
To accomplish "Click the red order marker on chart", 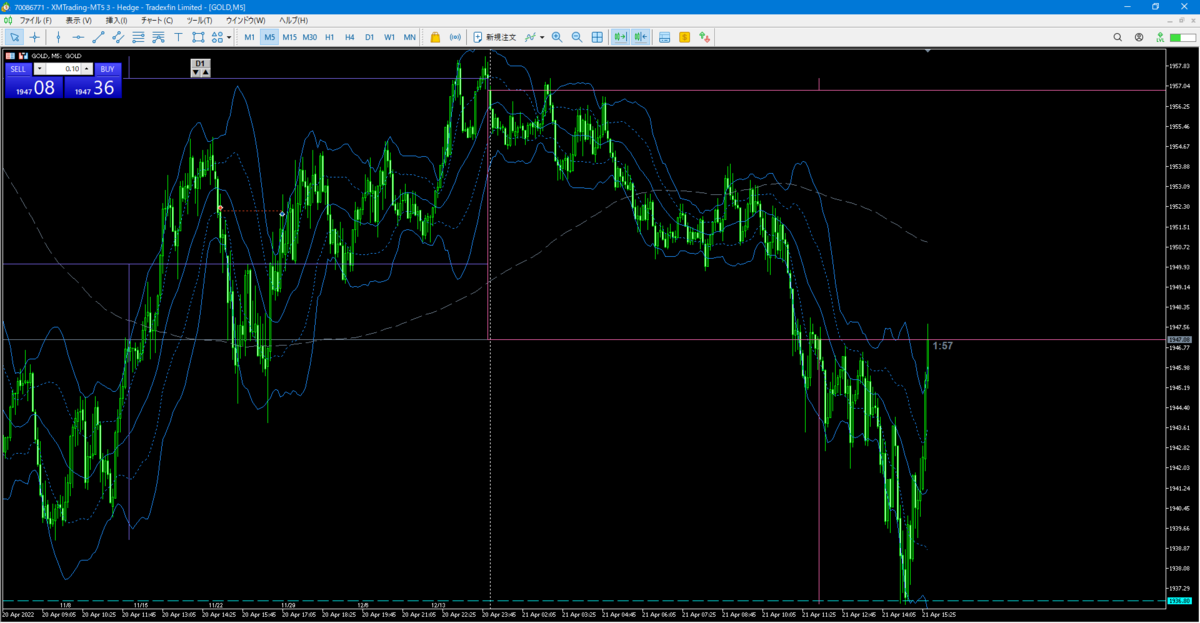I will 219,208.
